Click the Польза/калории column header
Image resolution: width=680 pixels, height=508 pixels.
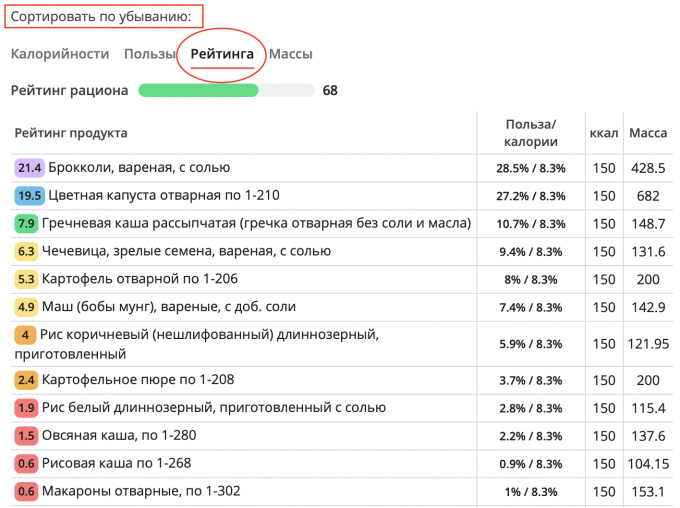tap(530, 133)
